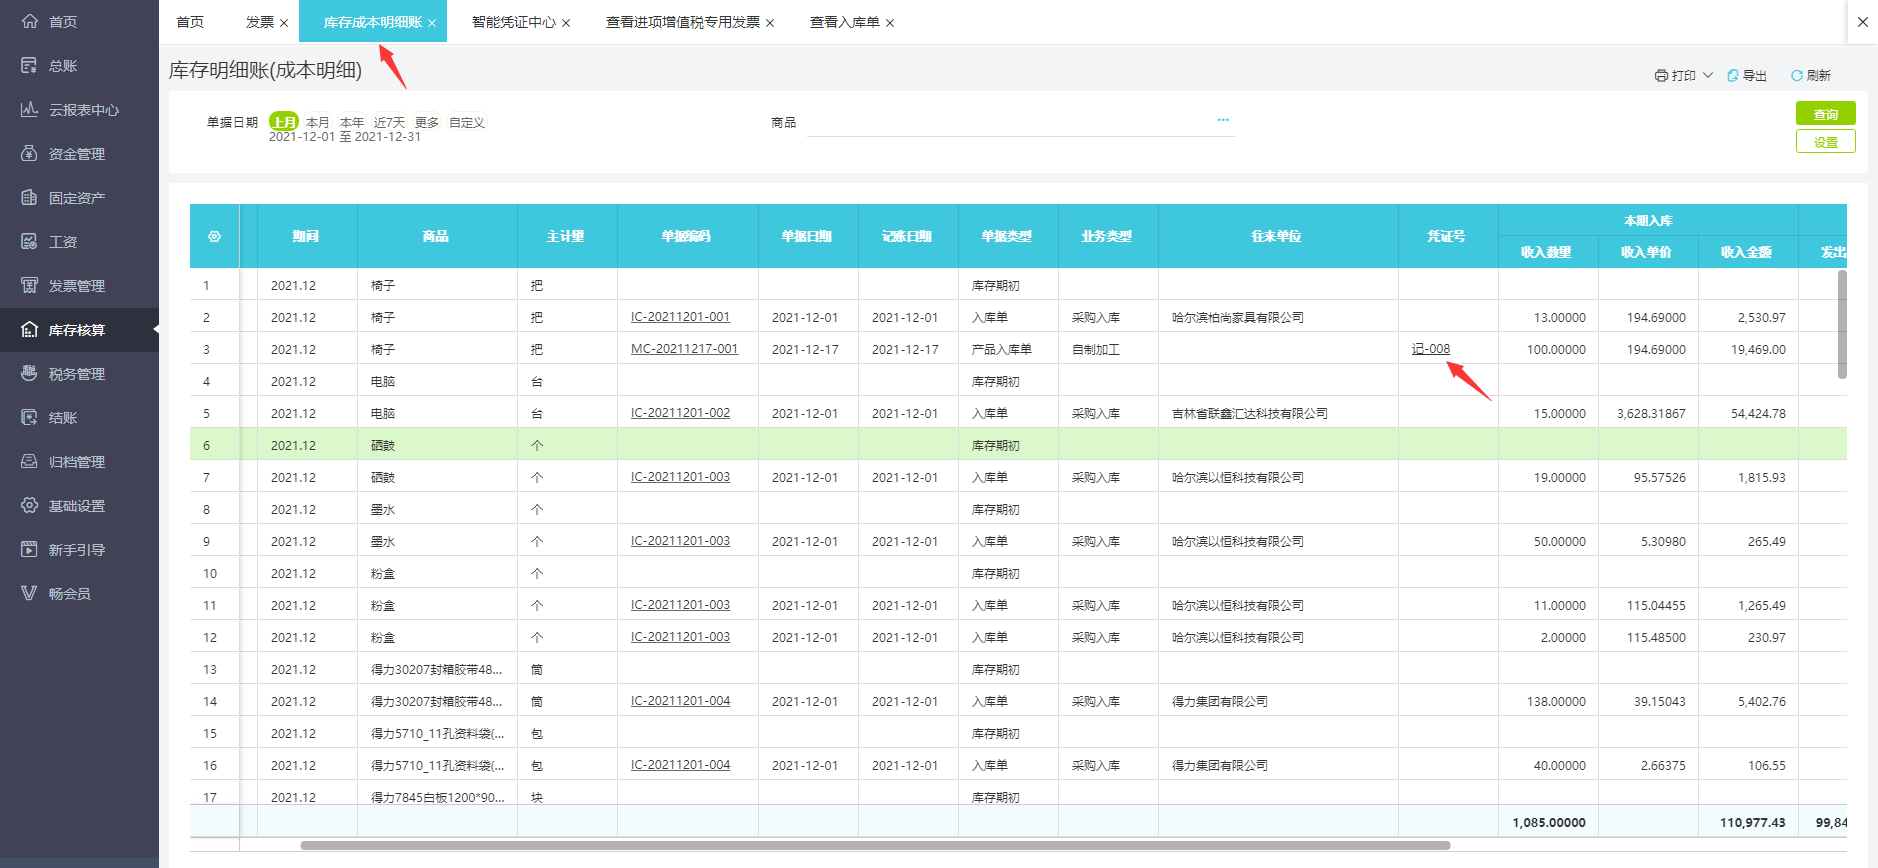Click the 导出 export icon

point(1733,76)
